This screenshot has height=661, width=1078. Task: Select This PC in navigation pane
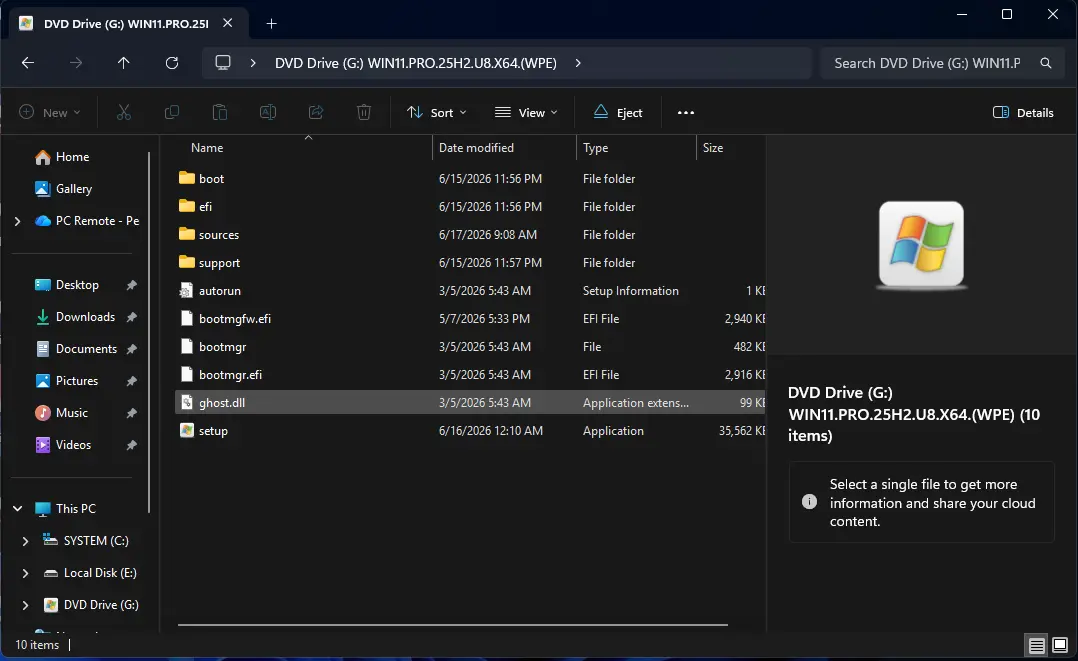point(76,508)
